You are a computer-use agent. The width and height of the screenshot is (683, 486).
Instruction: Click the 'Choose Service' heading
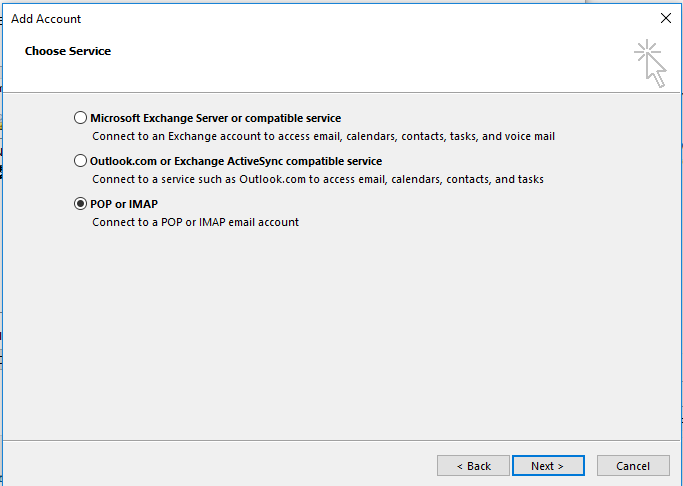pos(68,51)
